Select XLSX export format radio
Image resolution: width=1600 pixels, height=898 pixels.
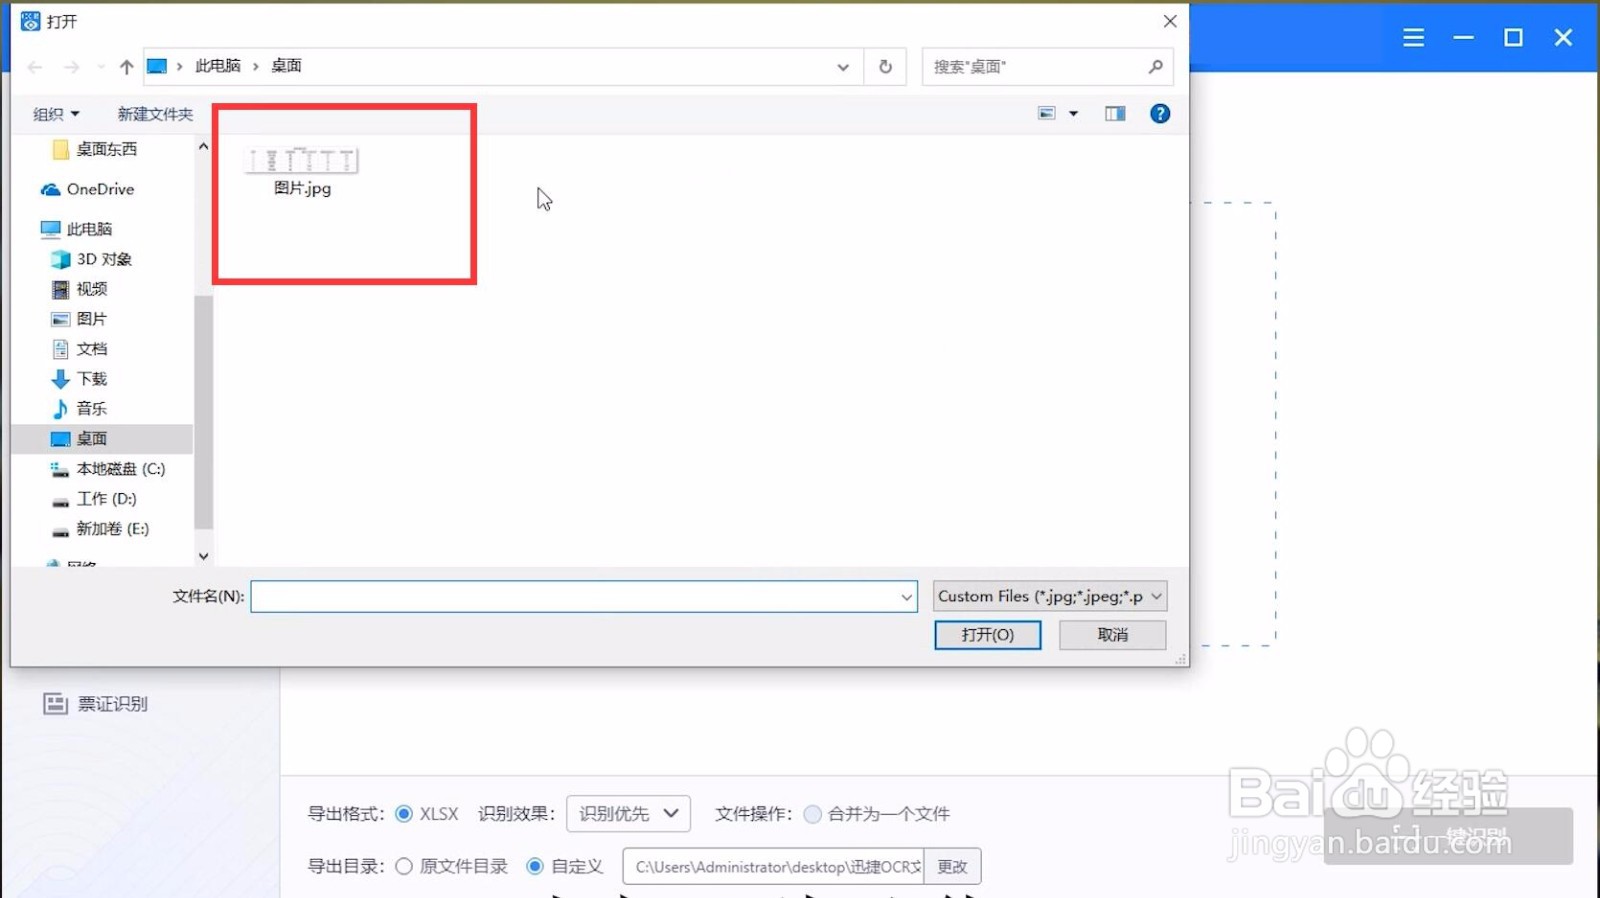click(x=404, y=814)
